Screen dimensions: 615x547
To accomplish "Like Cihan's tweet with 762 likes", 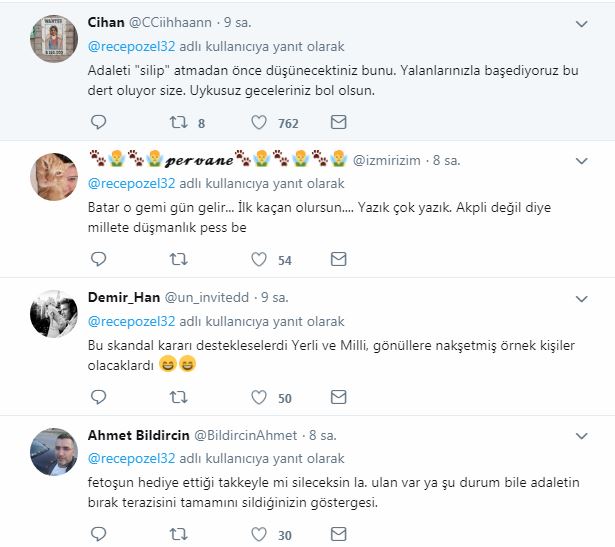I will [258, 123].
